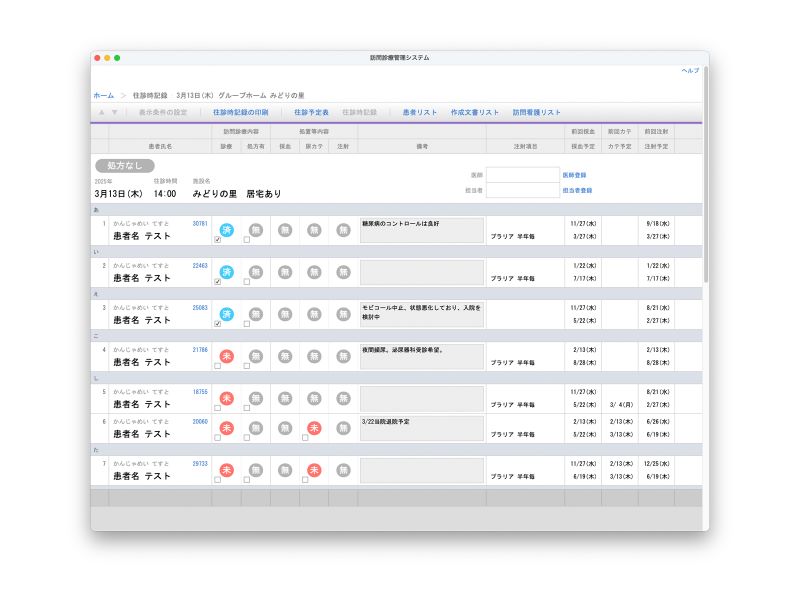Check the 診療 checkbox for patient 21786
The width and height of the screenshot is (800, 600).
[217, 366]
